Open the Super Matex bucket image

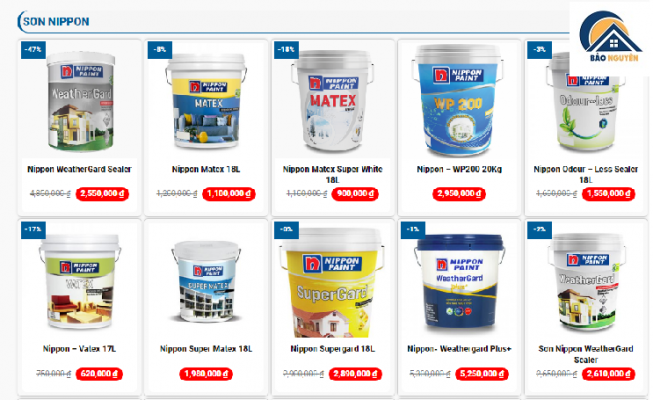tap(207, 282)
